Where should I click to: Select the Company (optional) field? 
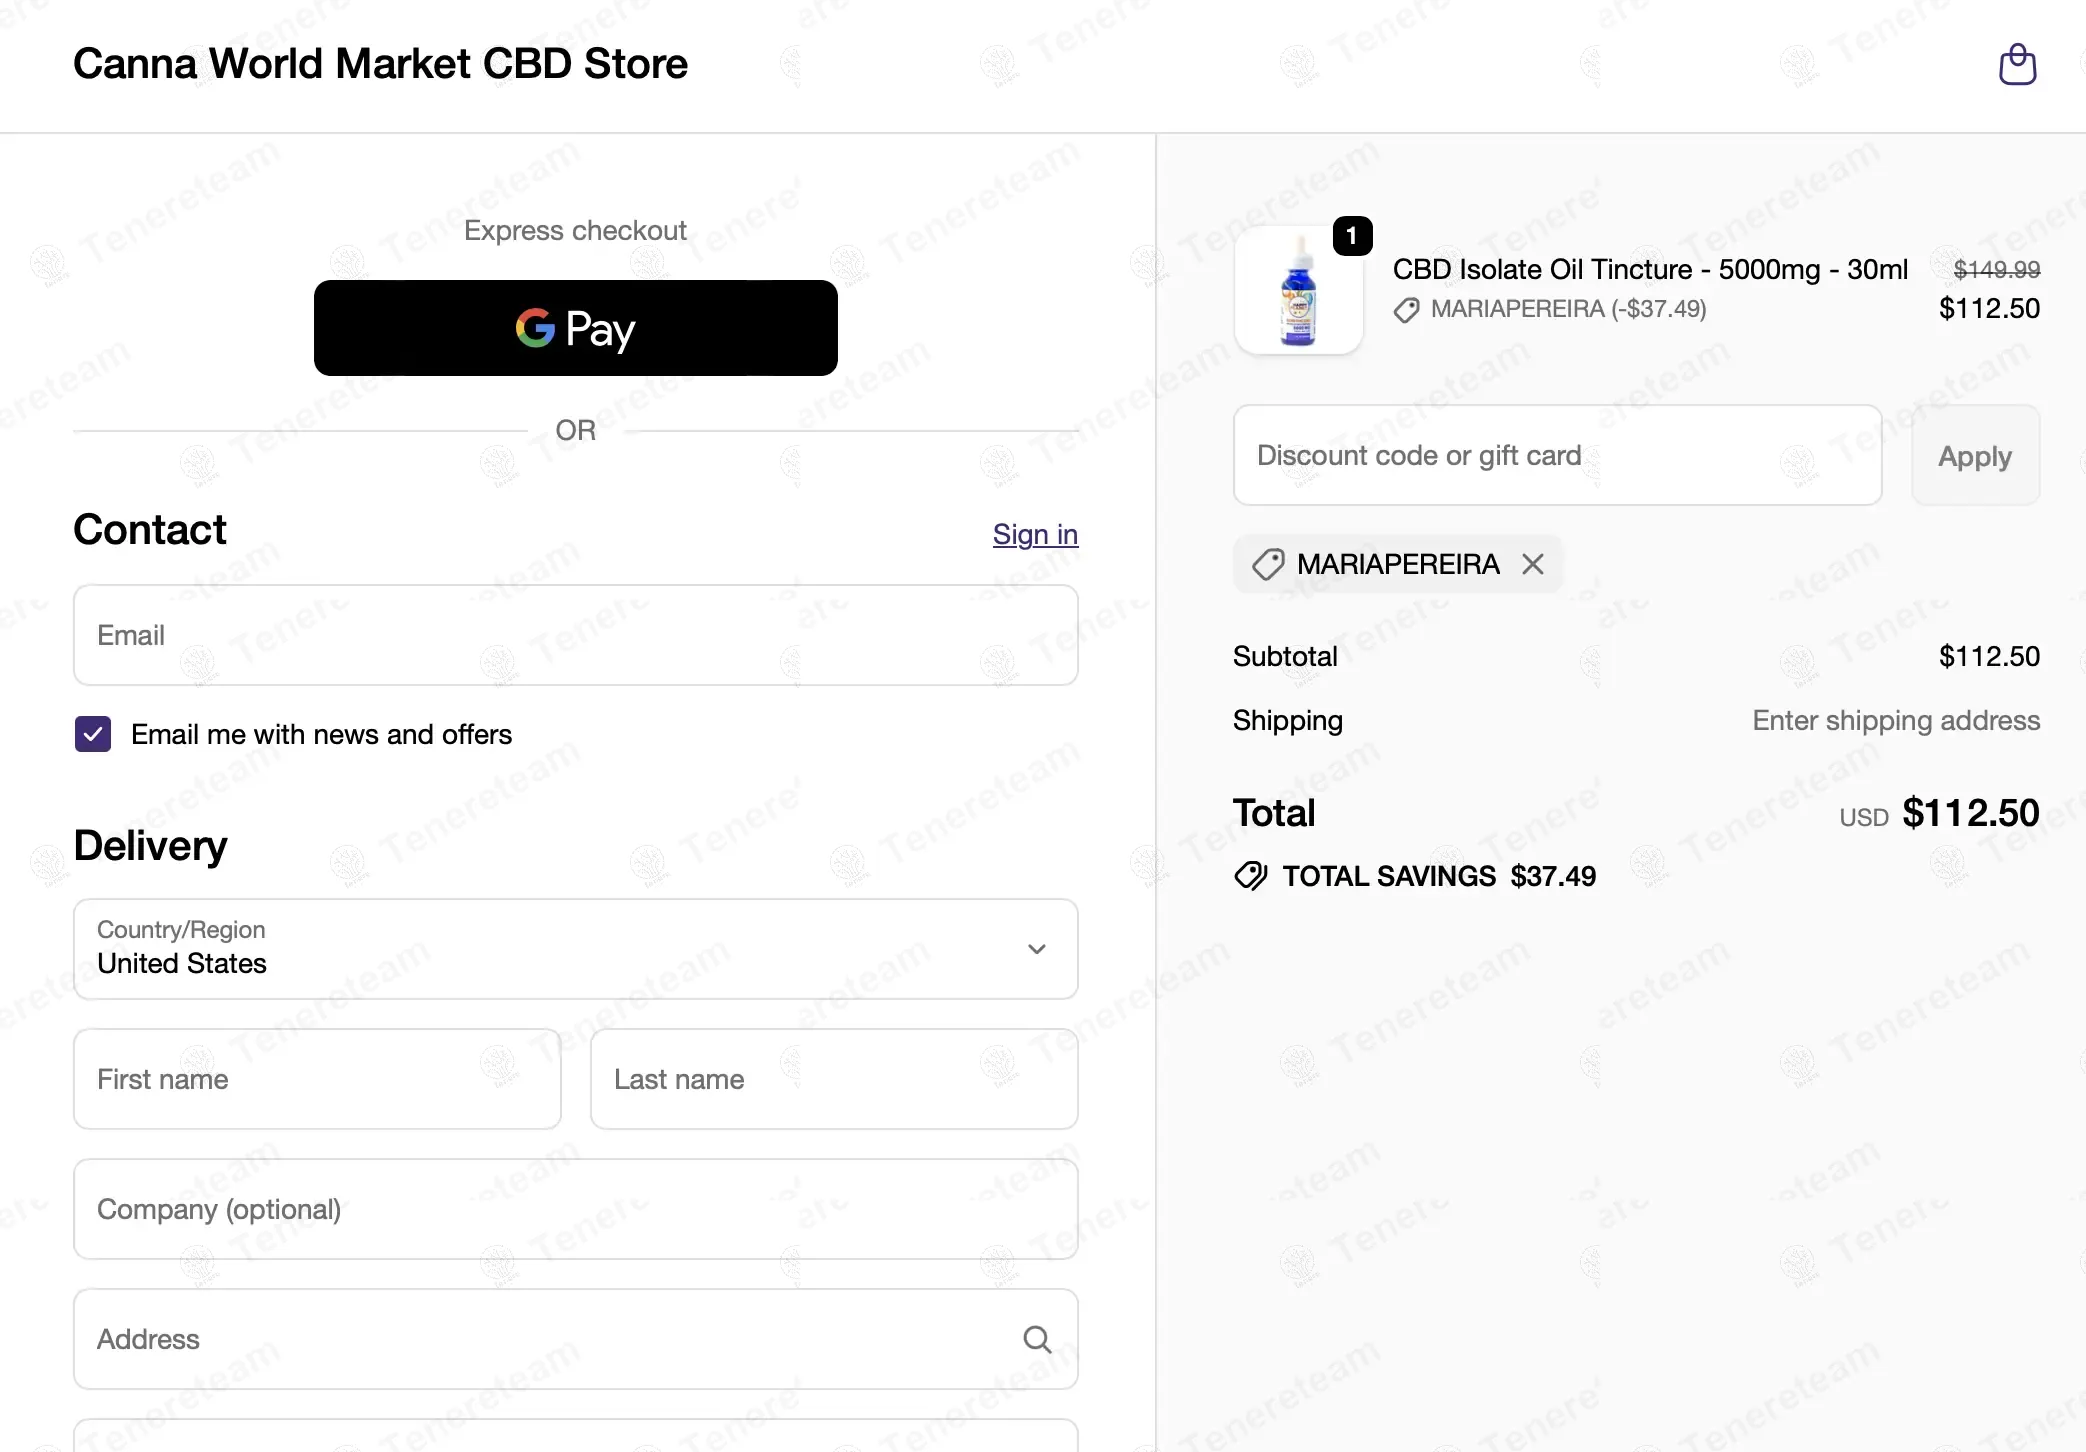[575, 1209]
